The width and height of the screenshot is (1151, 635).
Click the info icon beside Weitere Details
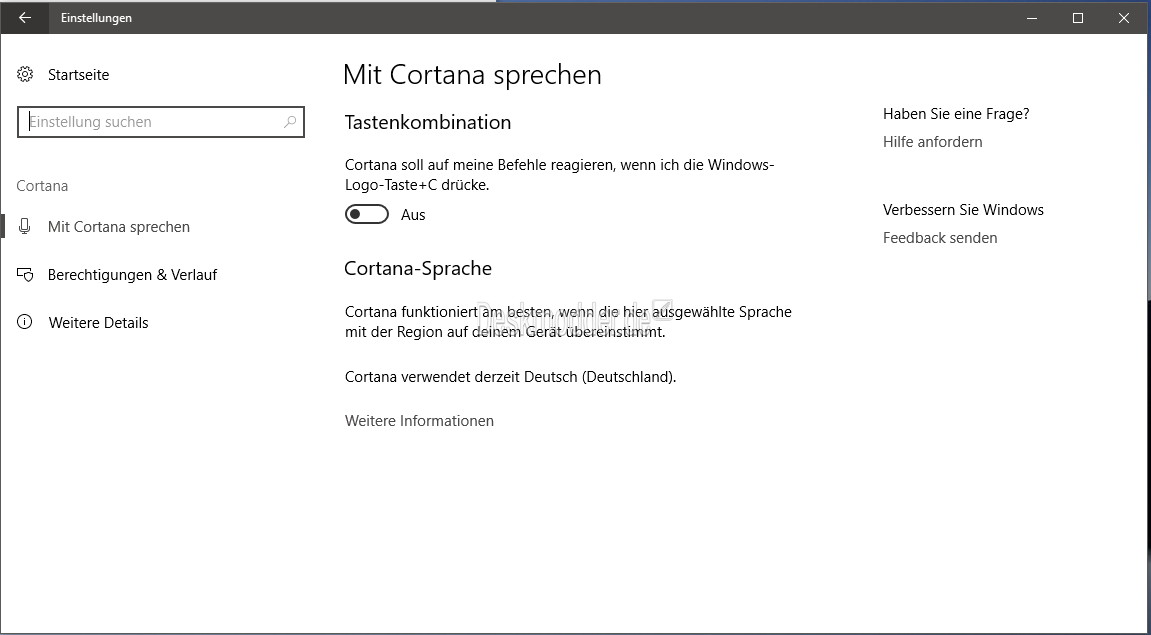pyautogui.click(x=25, y=322)
